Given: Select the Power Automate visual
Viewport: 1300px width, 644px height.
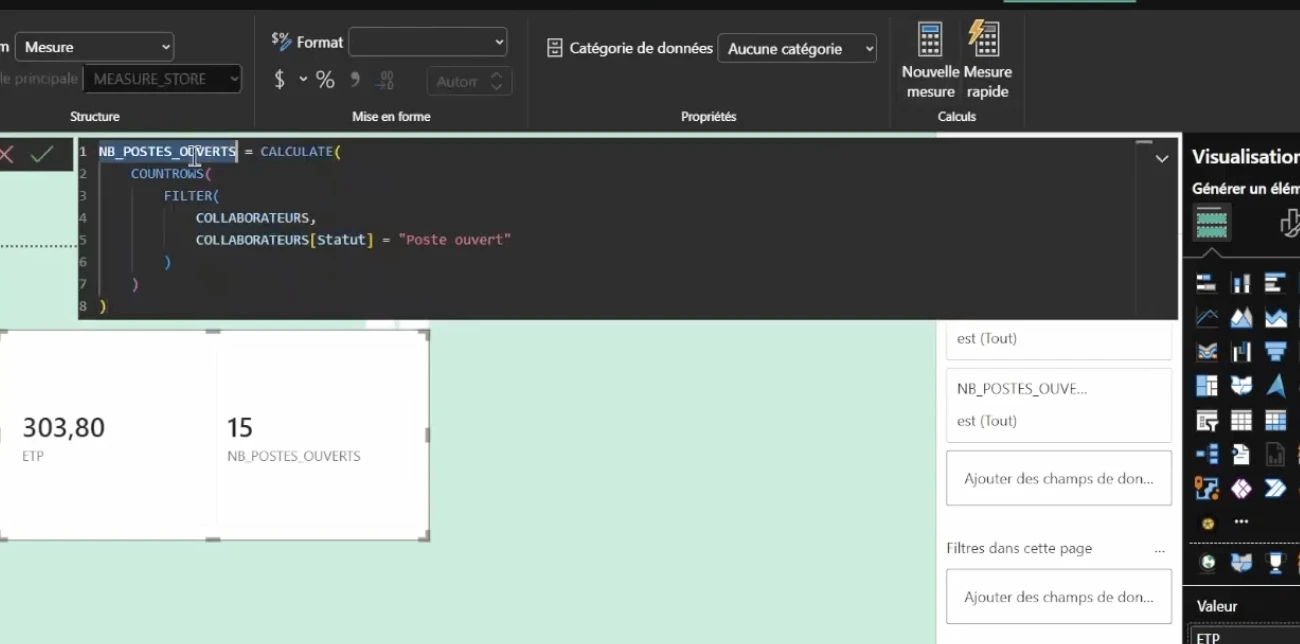Looking at the screenshot, I should coord(1275,489).
